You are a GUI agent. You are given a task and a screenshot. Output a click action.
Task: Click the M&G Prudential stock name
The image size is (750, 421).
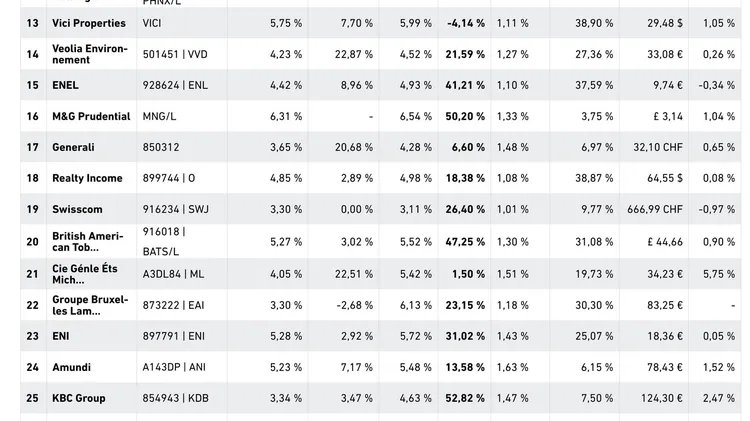(x=91, y=117)
